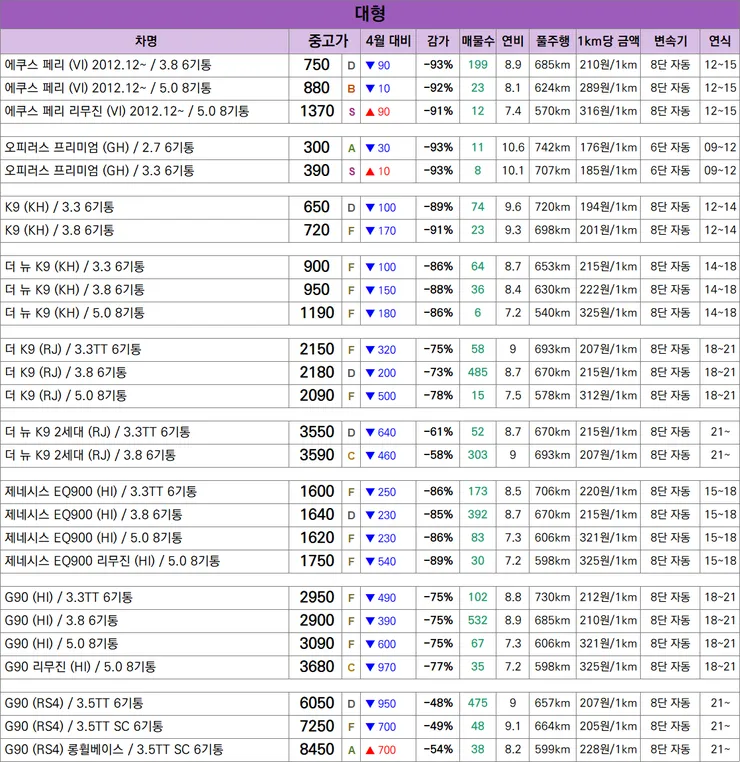This screenshot has width=740, height=762.
Task: Click the 대형 title header
Action: pyautogui.click(x=370, y=14)
